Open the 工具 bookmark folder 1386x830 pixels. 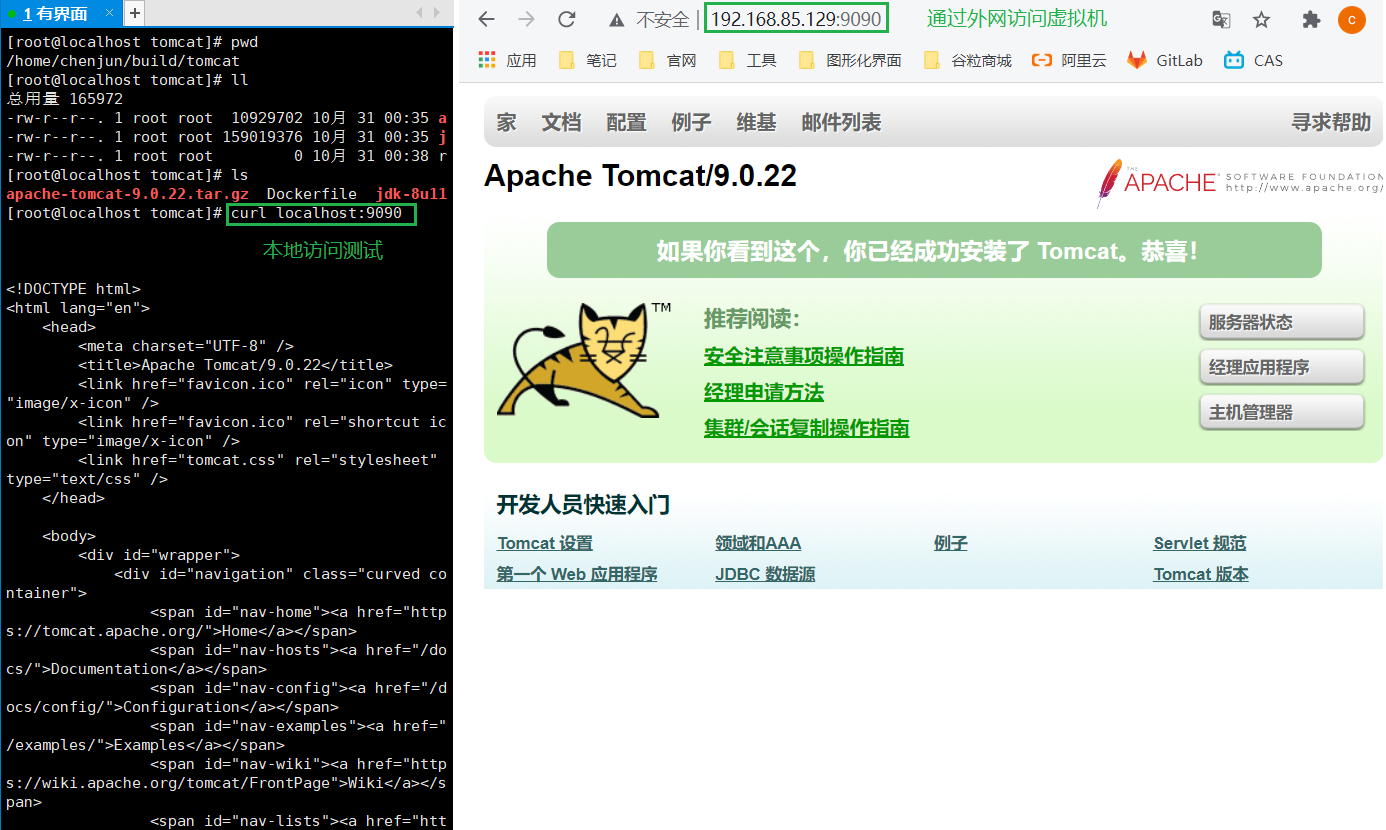[x=747, y=60]
